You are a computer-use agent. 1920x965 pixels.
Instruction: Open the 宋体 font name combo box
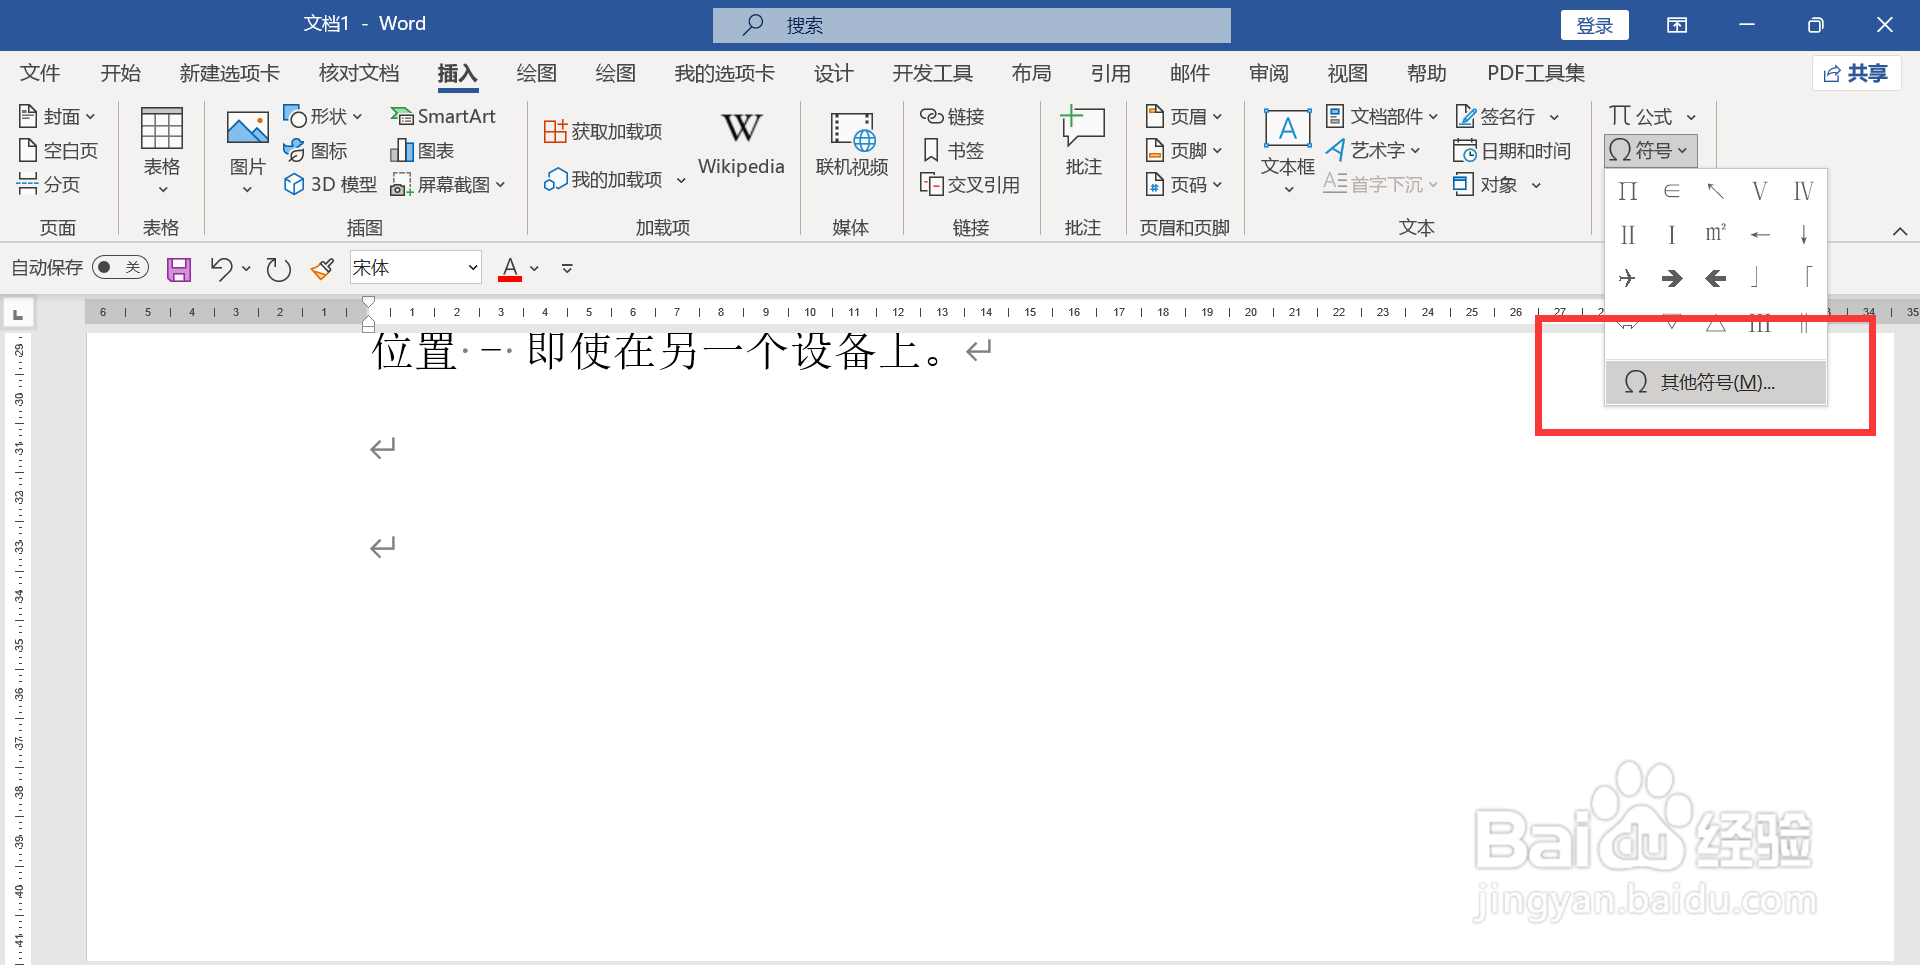click(415, 268)
